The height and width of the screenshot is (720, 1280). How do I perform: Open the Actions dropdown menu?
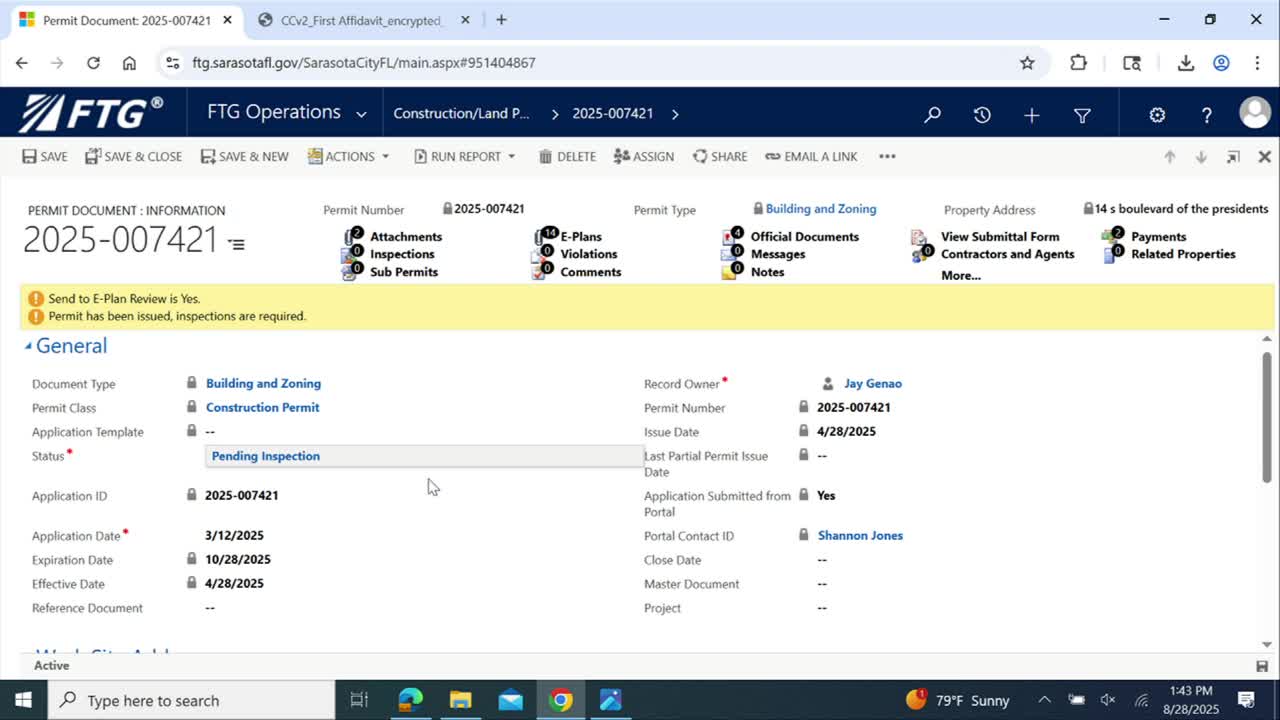[x=349, y=157]
